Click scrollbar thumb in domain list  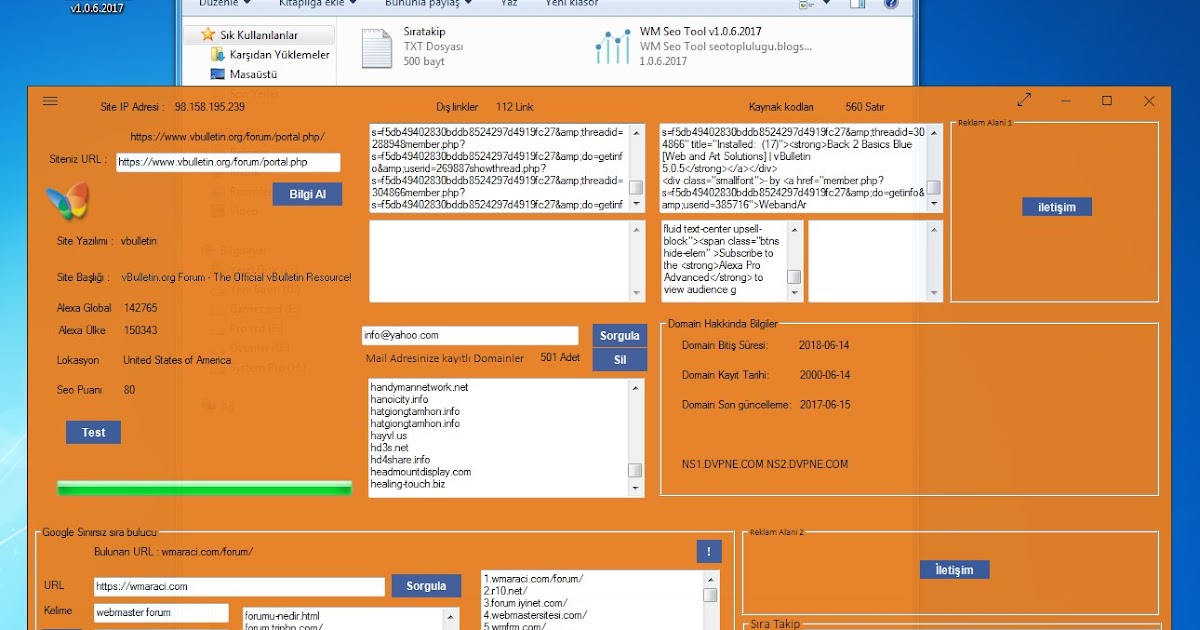click(636, 471)
